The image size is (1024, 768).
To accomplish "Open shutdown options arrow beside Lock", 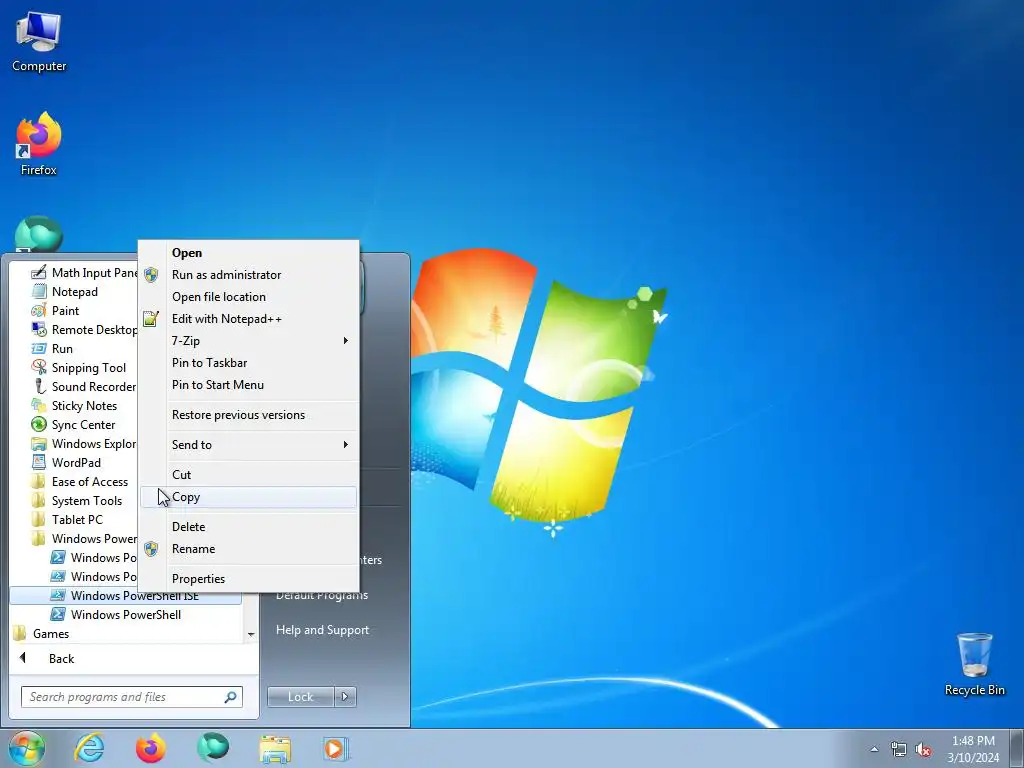I will click(x=345, y=697).
